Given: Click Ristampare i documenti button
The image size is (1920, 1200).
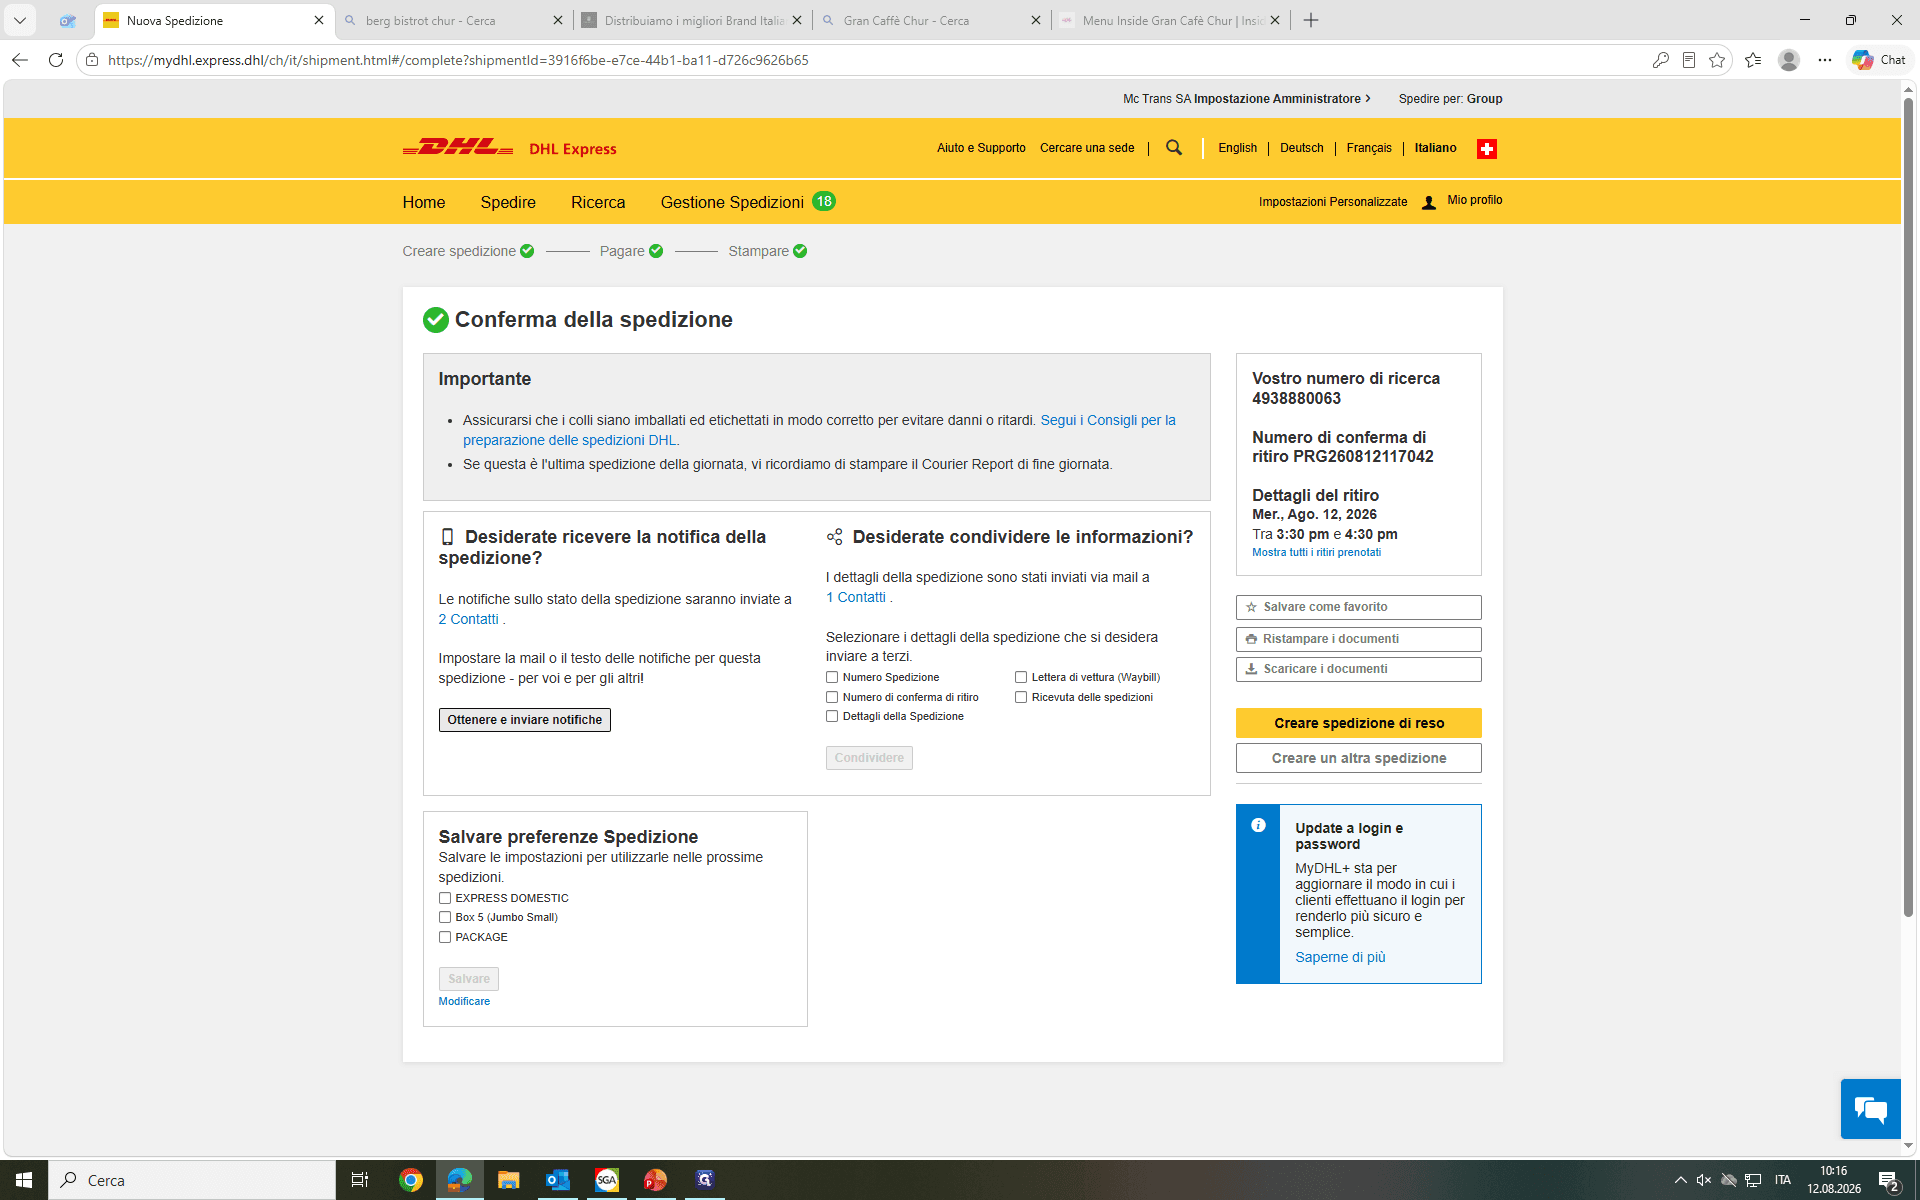Looking at the screenshot, I should [1358, 639].
